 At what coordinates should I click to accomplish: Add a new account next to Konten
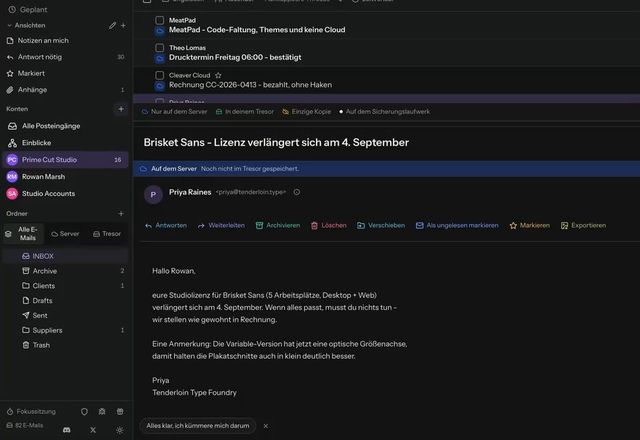pyautogui.click(x=121, y=109)
